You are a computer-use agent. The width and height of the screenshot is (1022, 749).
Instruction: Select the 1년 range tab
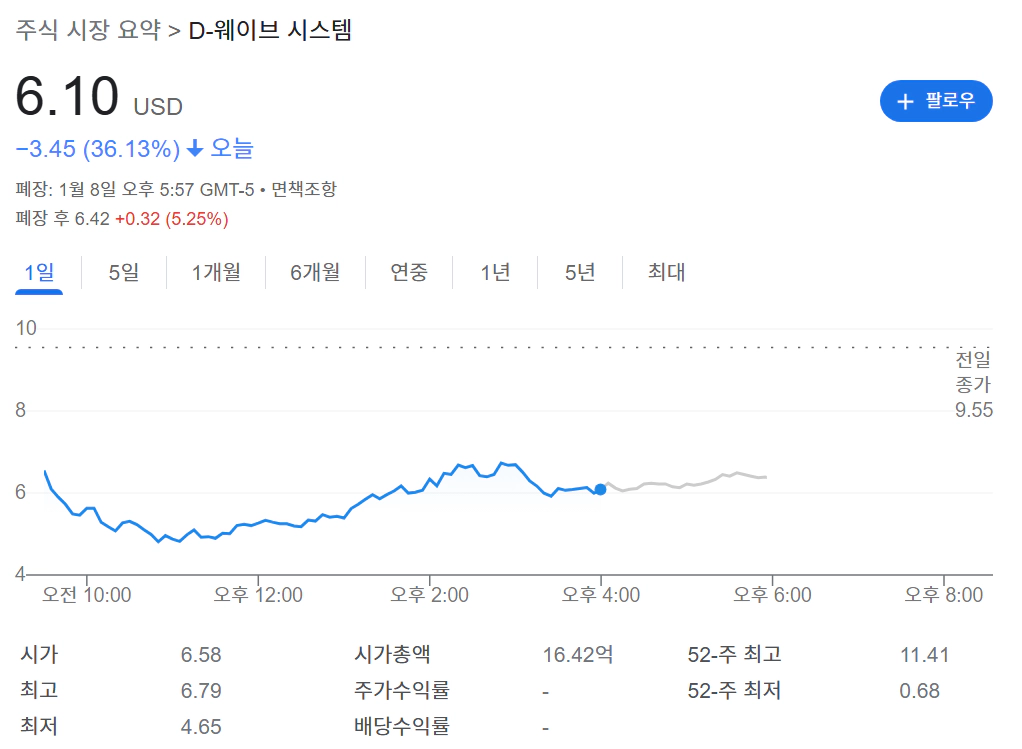tap(495, 272)
